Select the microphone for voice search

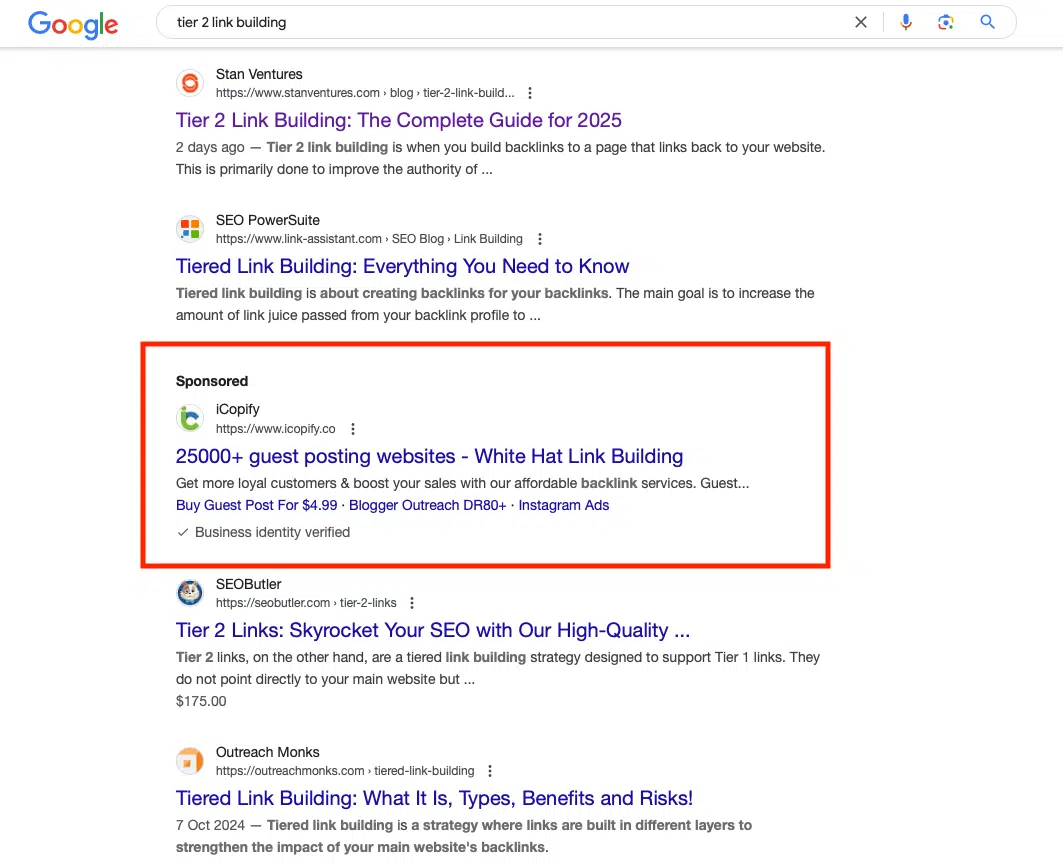906,21
